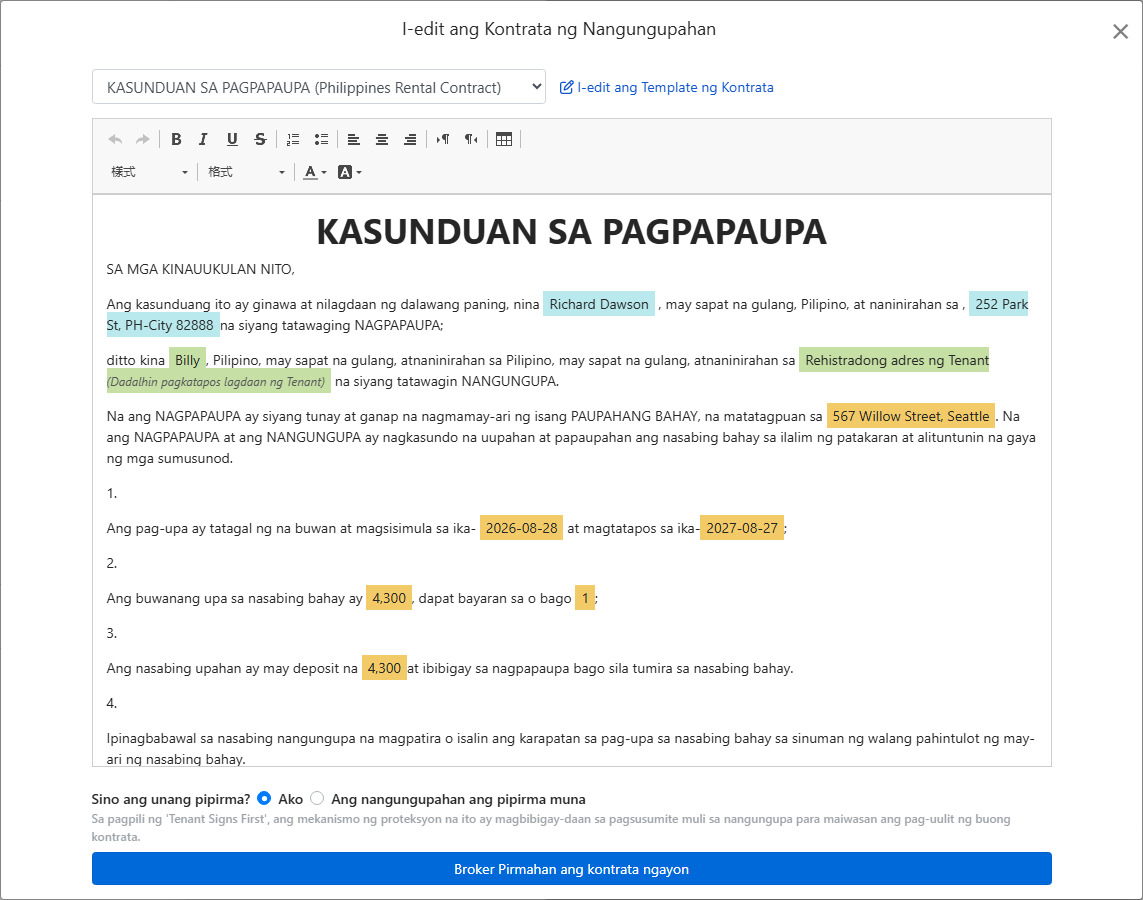Viewport: 1143px width, 900px height.
Task: Click the Richard Dawson landlord field
Action: click(598, 304)
